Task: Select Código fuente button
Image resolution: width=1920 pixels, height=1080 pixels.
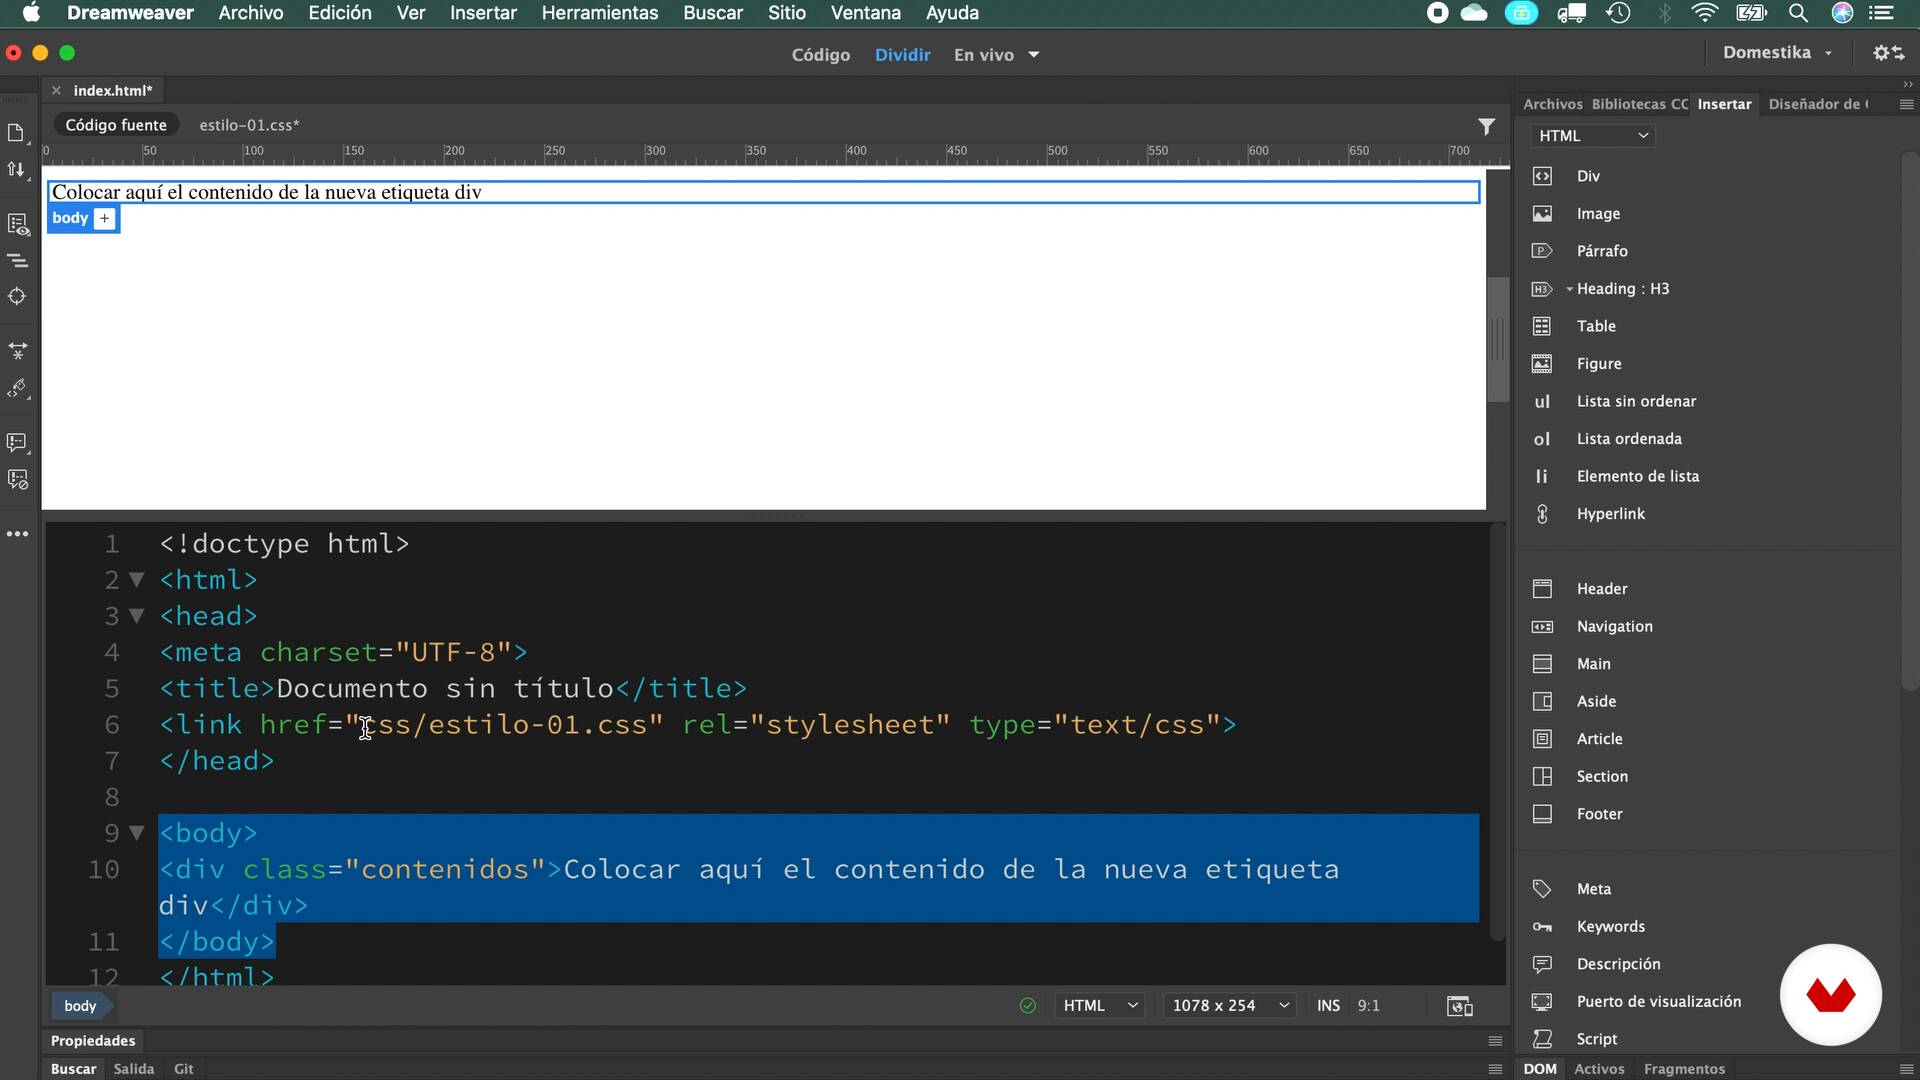Action: coord(116,126)
